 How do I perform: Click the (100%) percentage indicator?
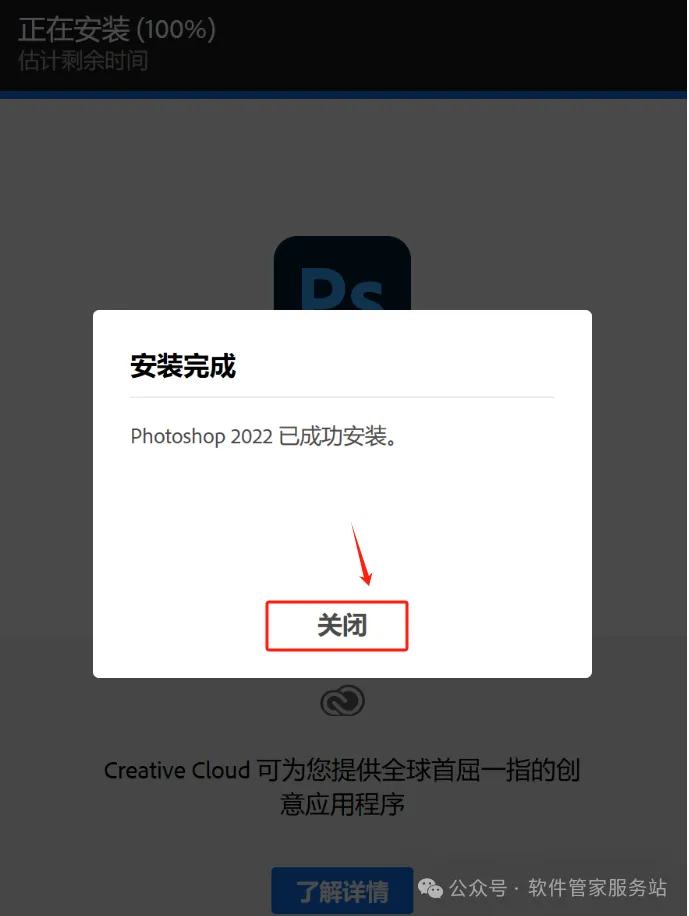176,29
